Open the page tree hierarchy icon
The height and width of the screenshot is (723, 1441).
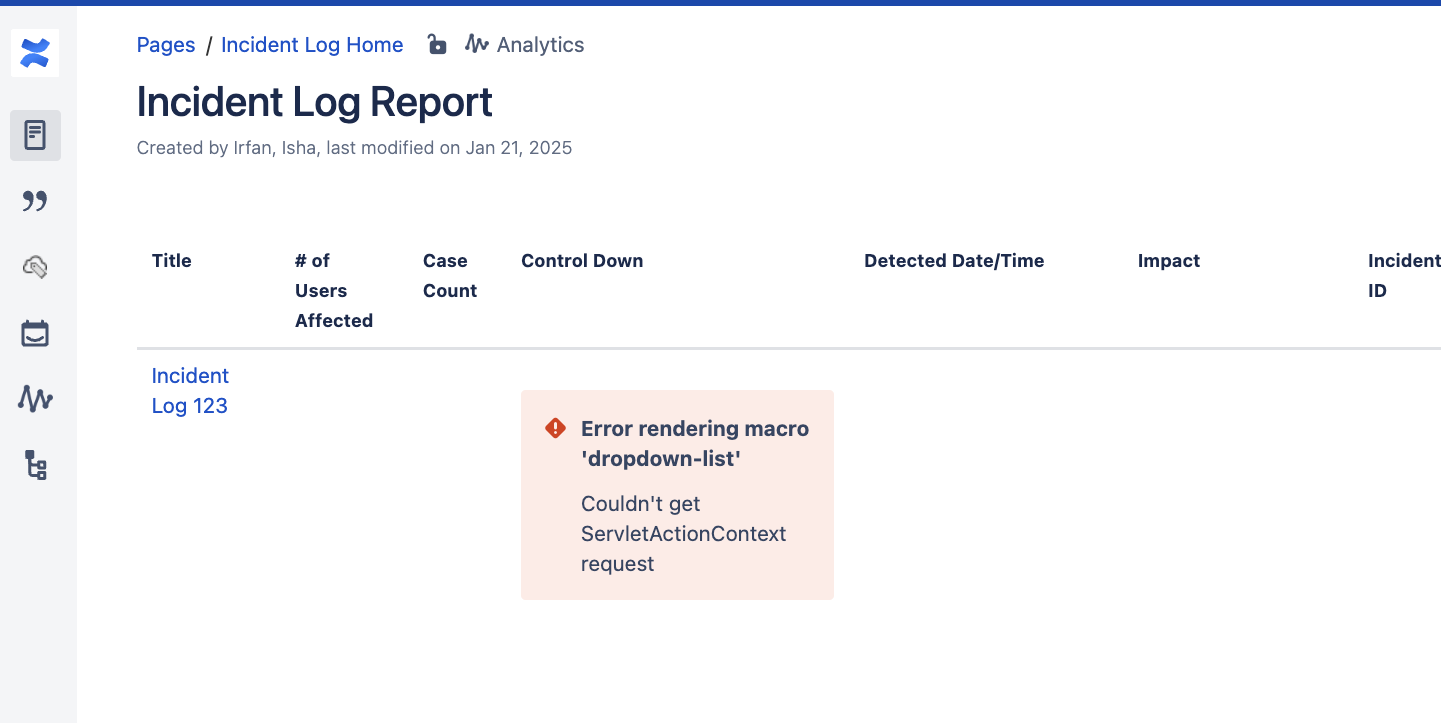pos(35,465)
